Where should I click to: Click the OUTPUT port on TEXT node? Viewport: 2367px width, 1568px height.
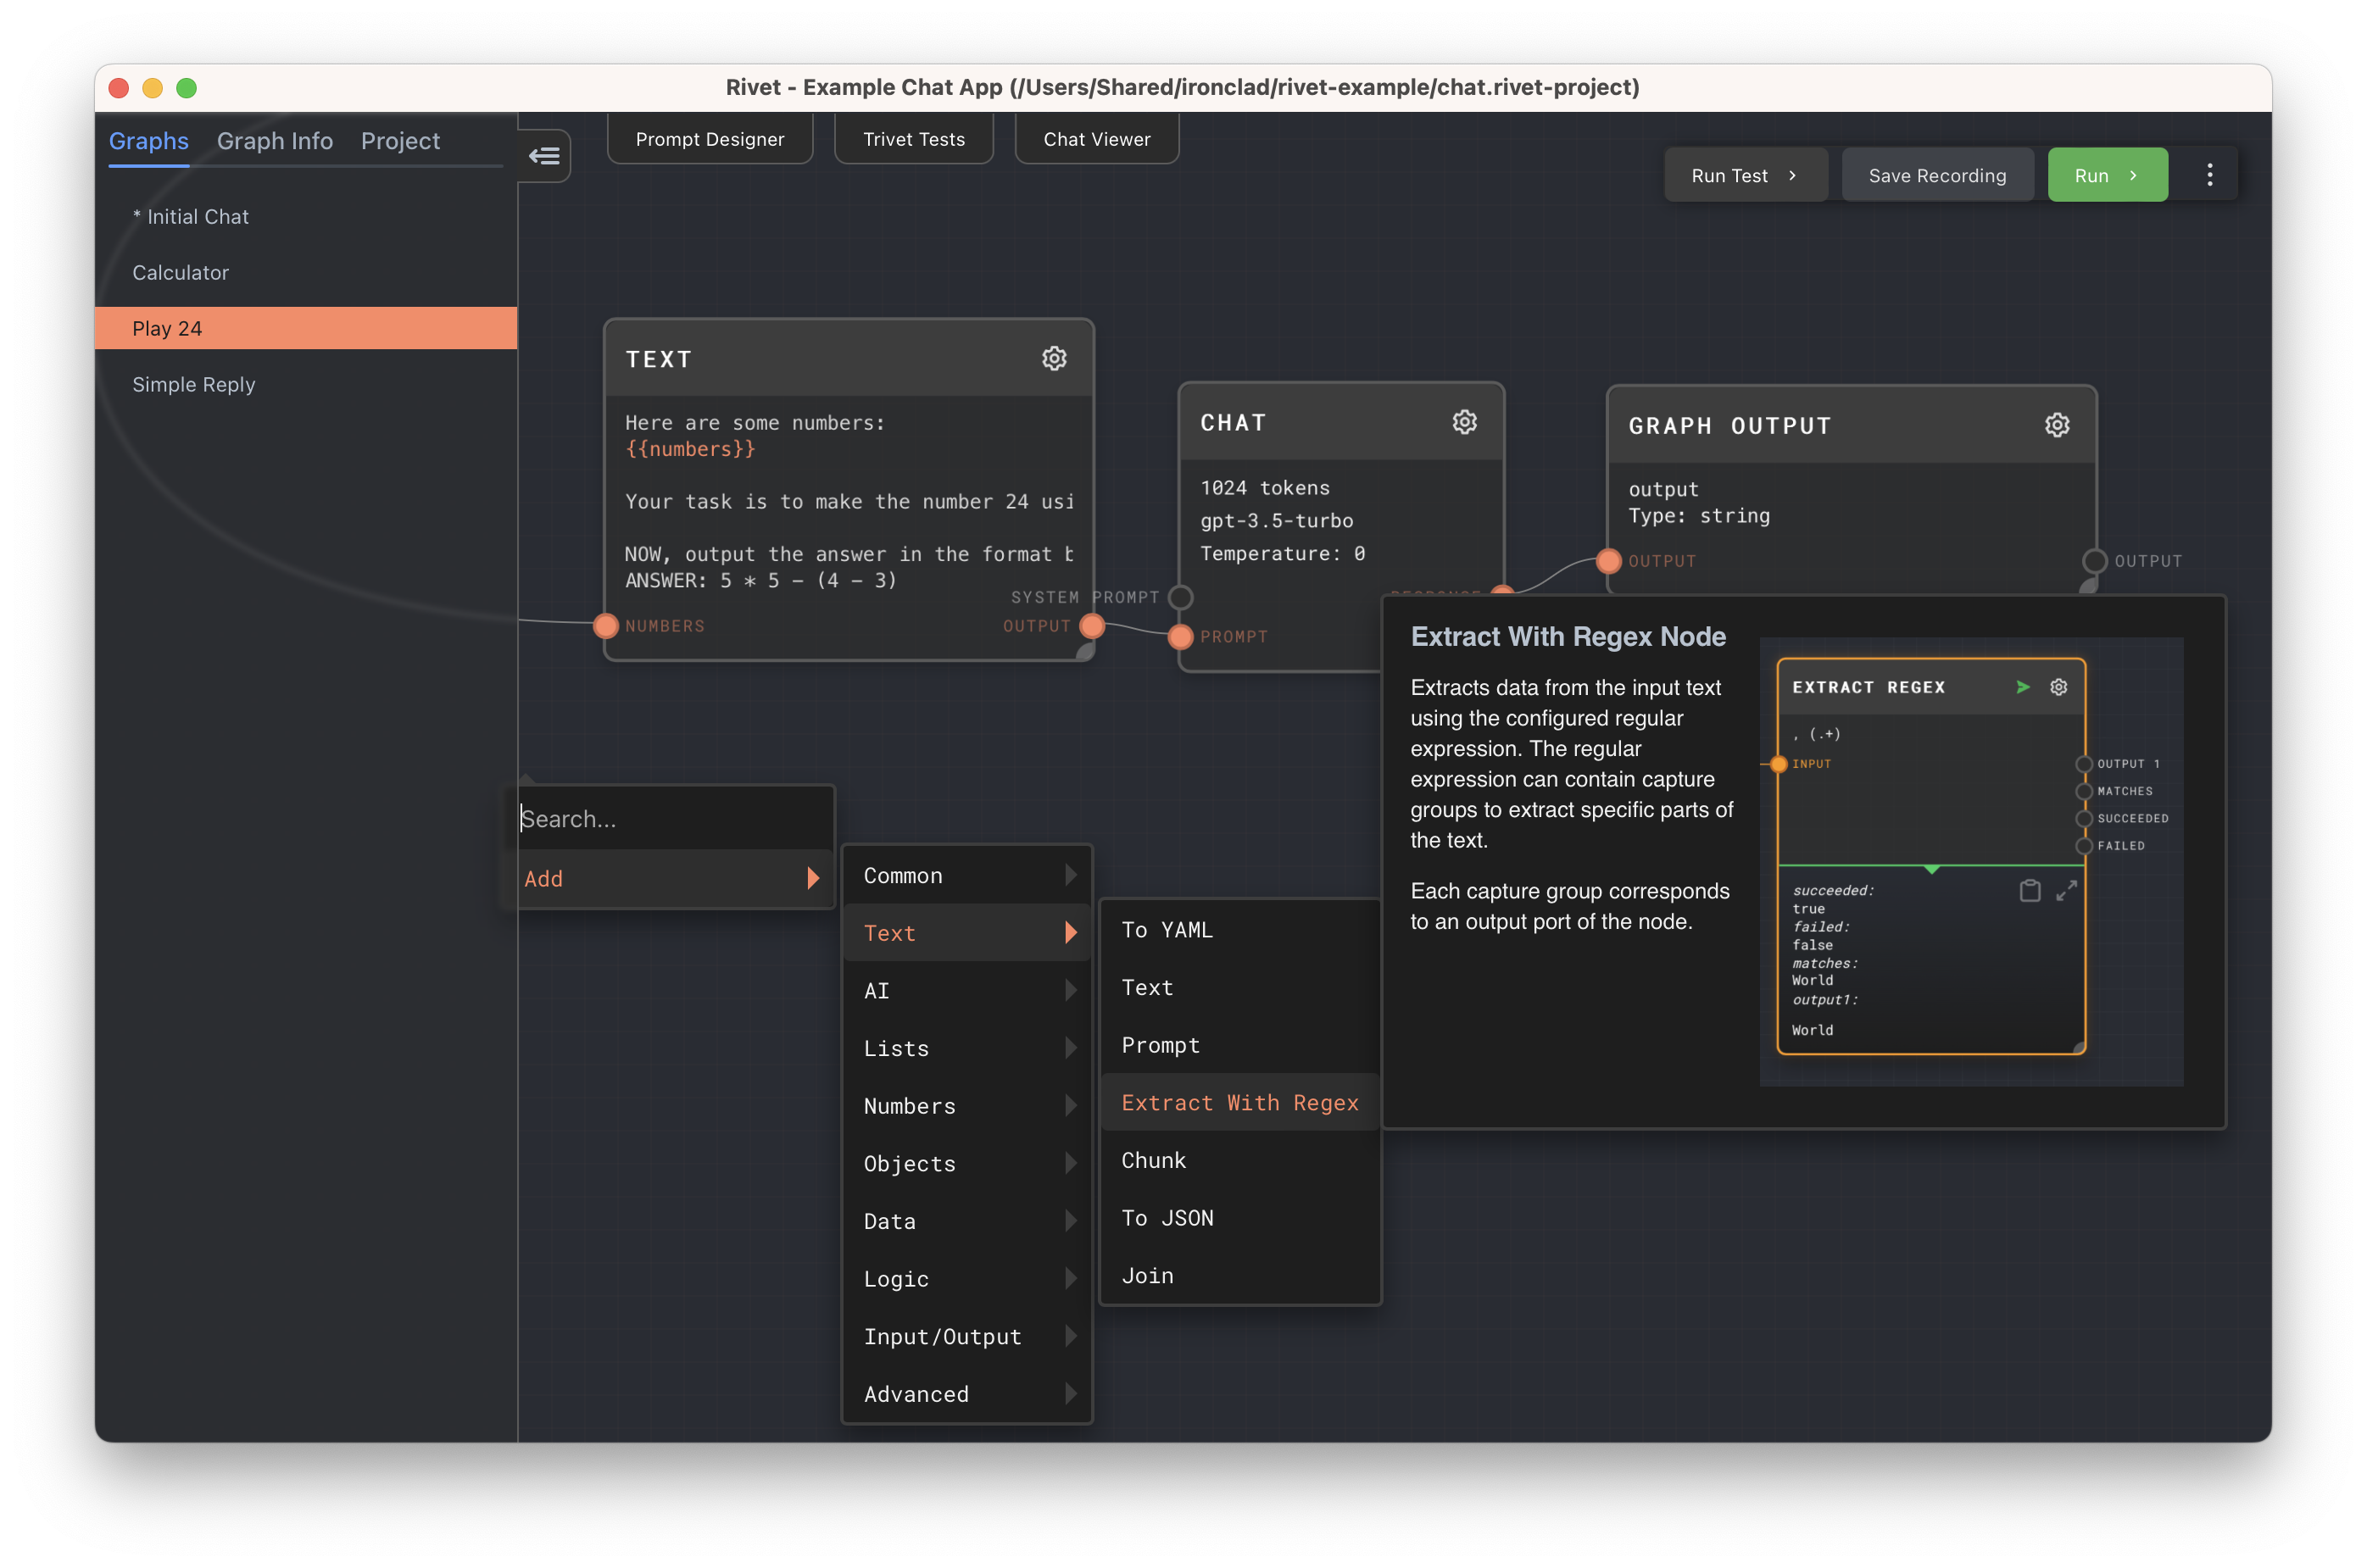(1092, 626)
